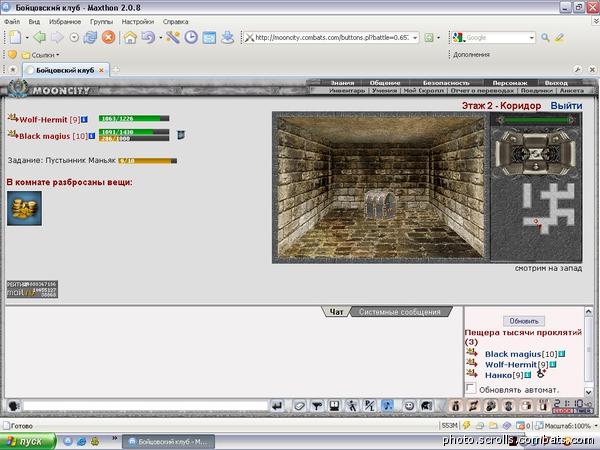This screenshot has width=600, height=450.
Task: Pick up the gold coins item
Action: [24, 209]
